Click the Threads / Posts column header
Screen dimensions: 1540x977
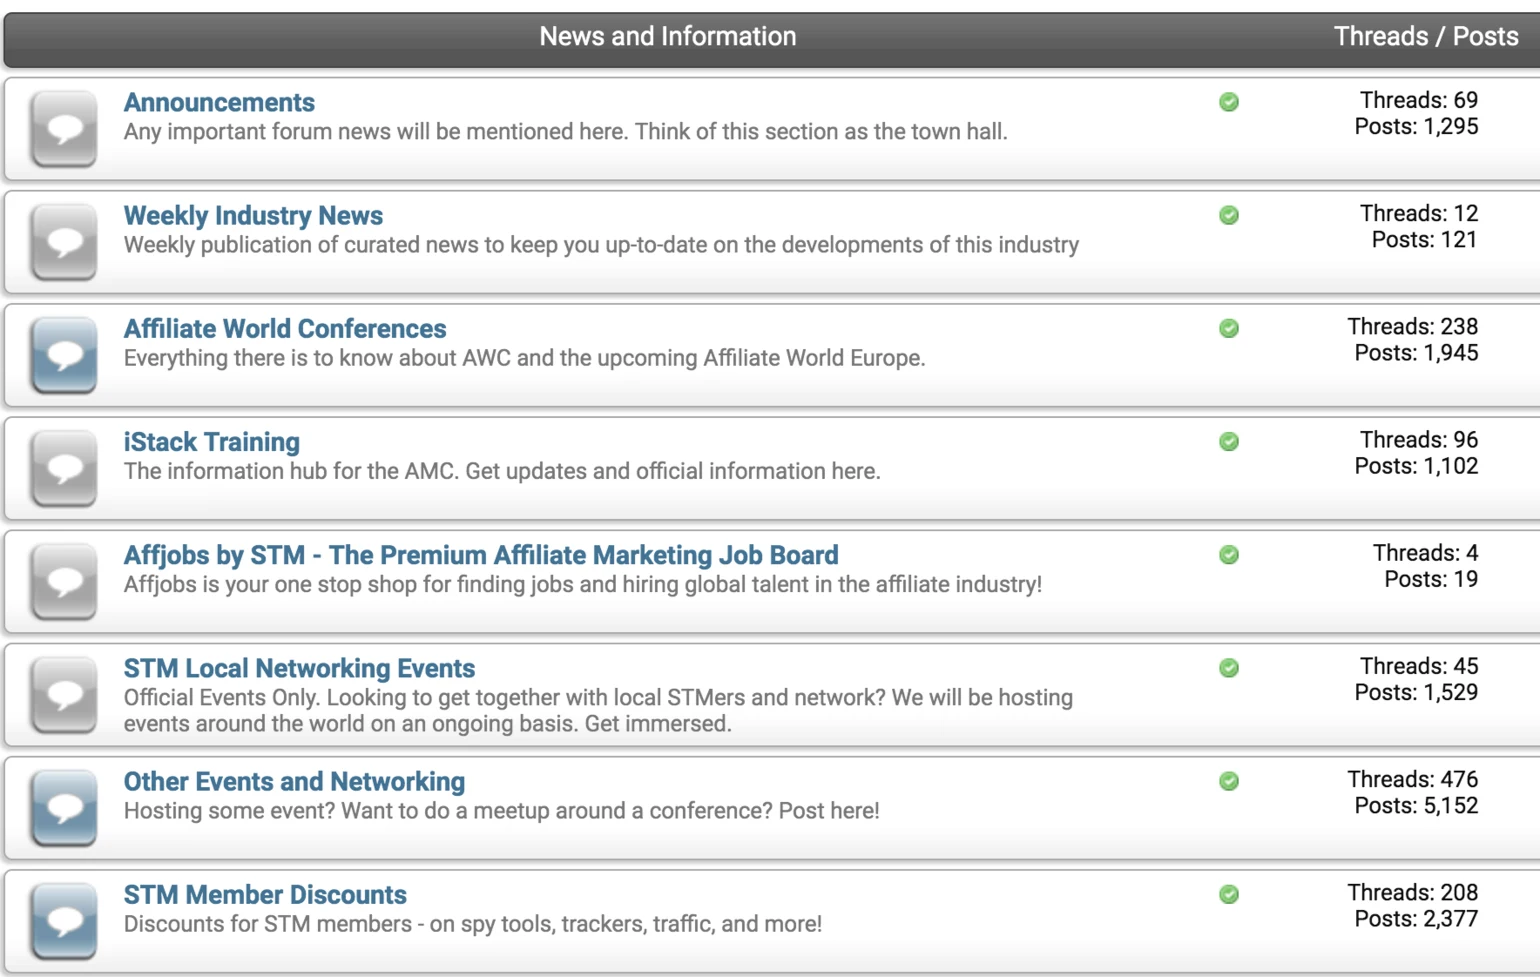pyautogui.click(x=1426, y=36)
